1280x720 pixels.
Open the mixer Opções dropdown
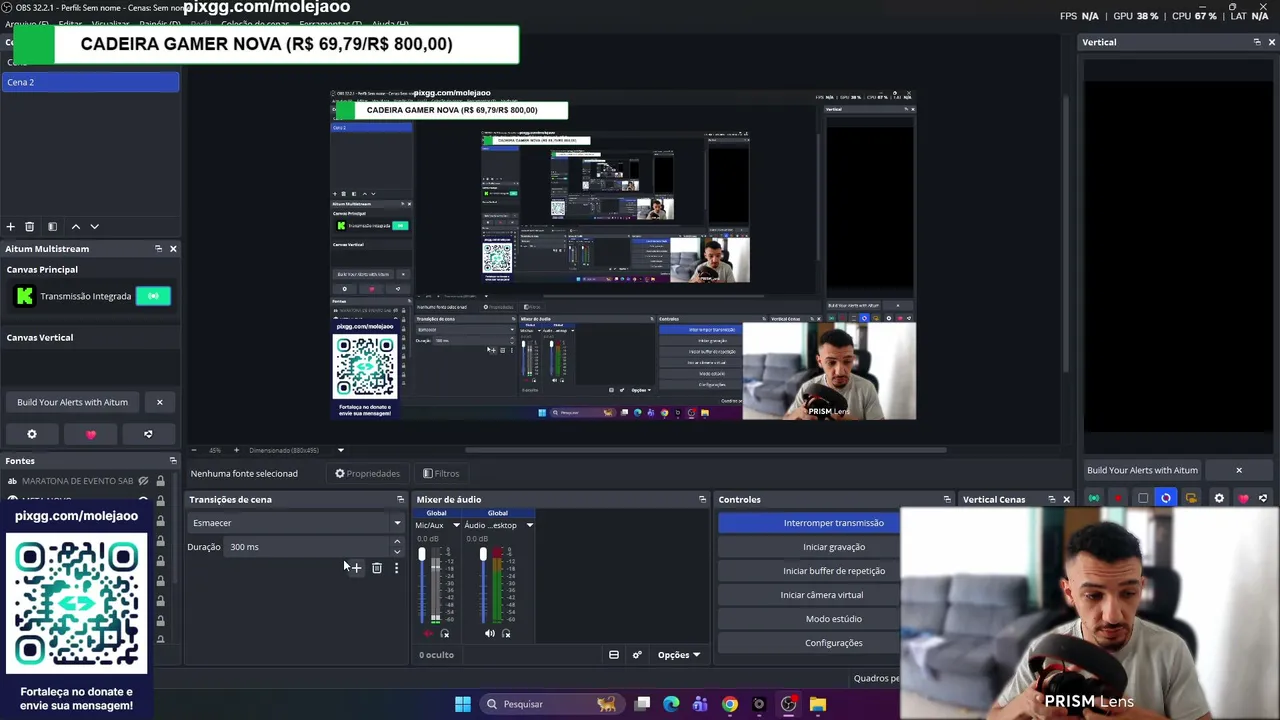pos(679,655)
